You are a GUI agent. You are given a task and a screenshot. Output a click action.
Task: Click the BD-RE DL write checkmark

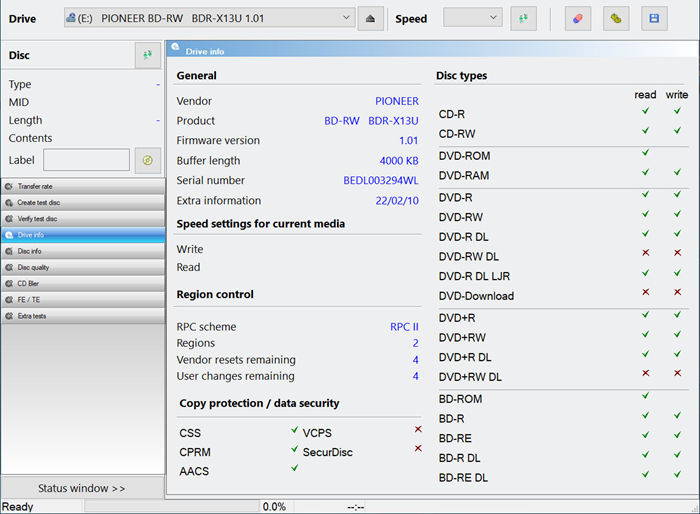(678, 474)
